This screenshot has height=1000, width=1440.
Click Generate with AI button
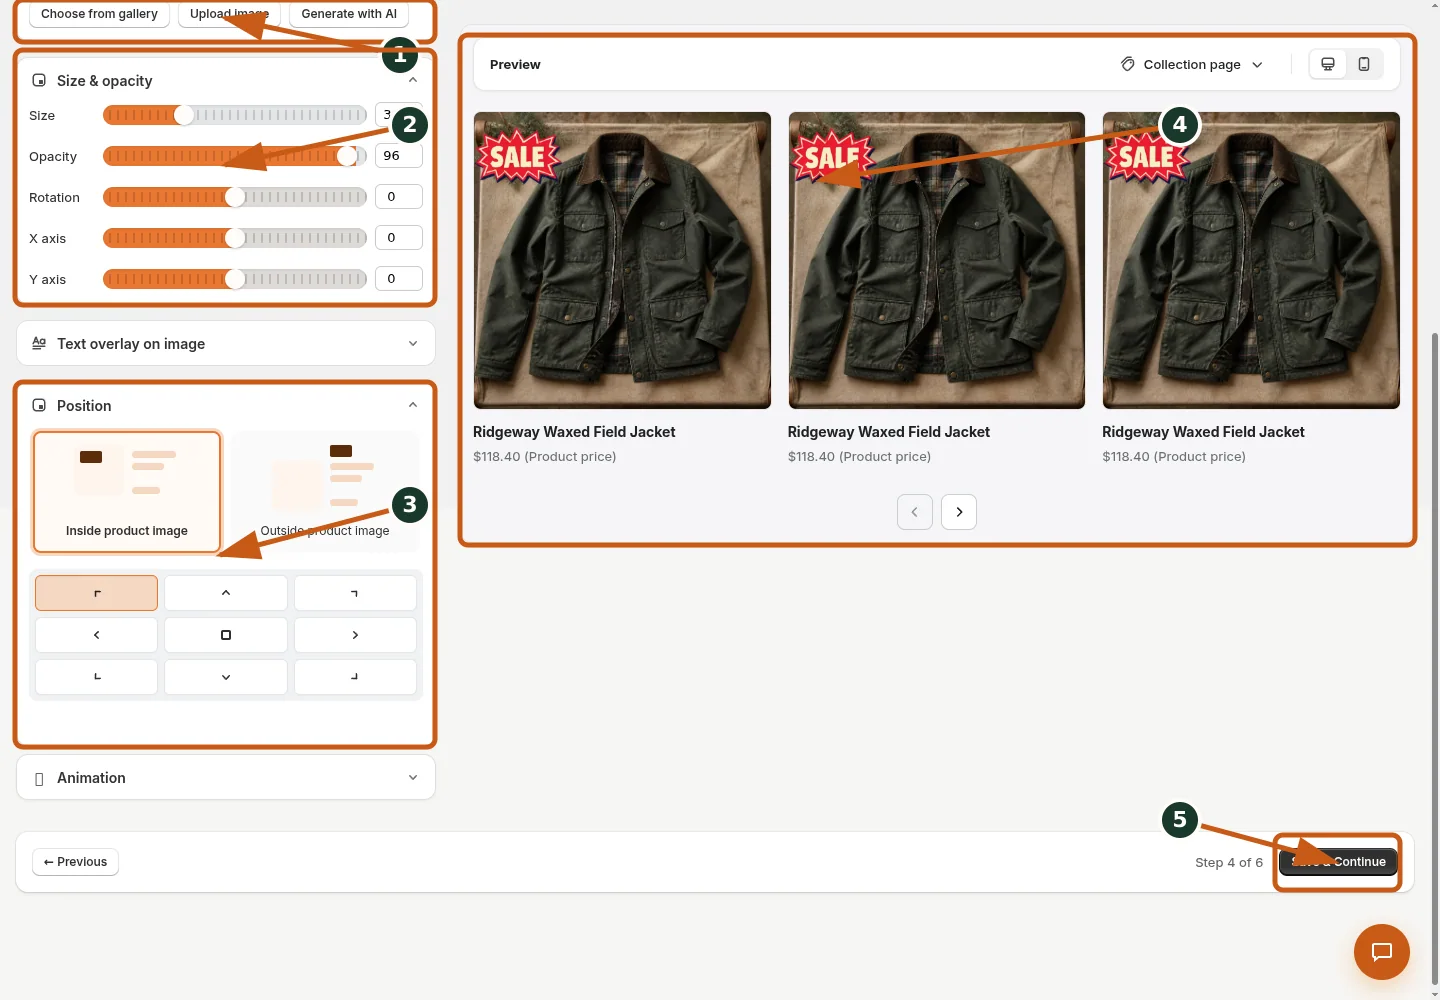pos(349,14)
